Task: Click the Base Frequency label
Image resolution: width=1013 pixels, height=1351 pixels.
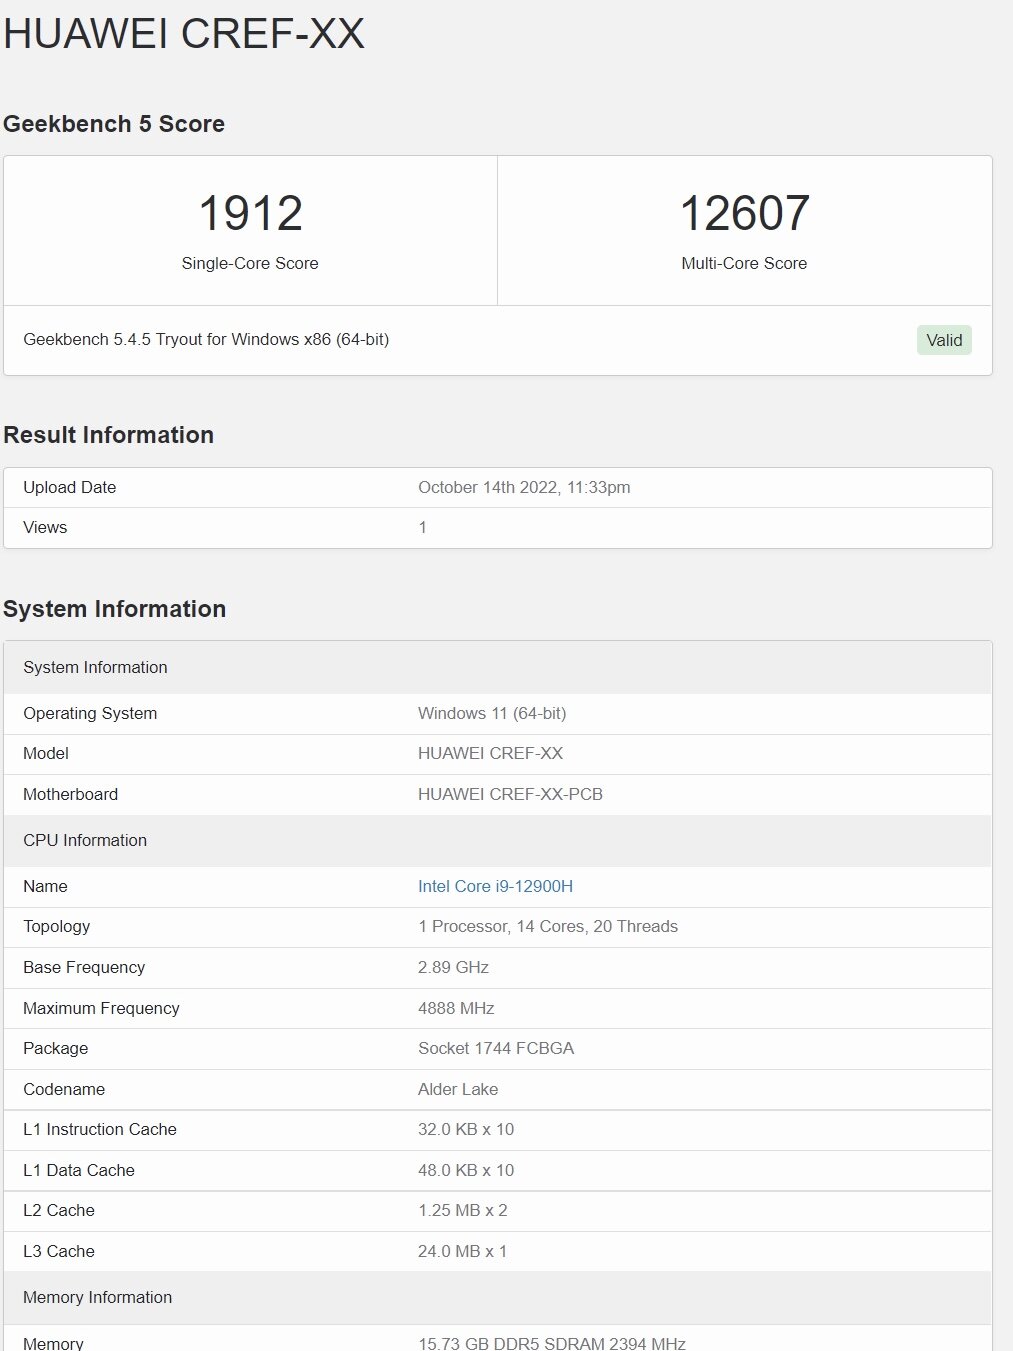Action: 84,967
